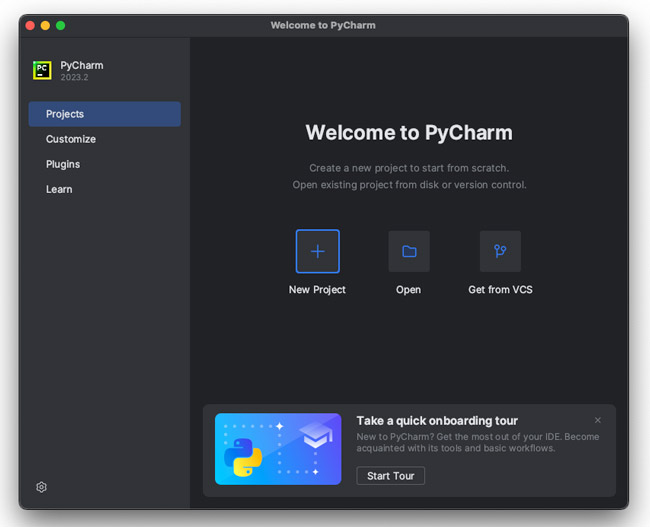Click the Get from VCS branch icon
Viewport: 650px width, 527px height.
click(500, 251)
